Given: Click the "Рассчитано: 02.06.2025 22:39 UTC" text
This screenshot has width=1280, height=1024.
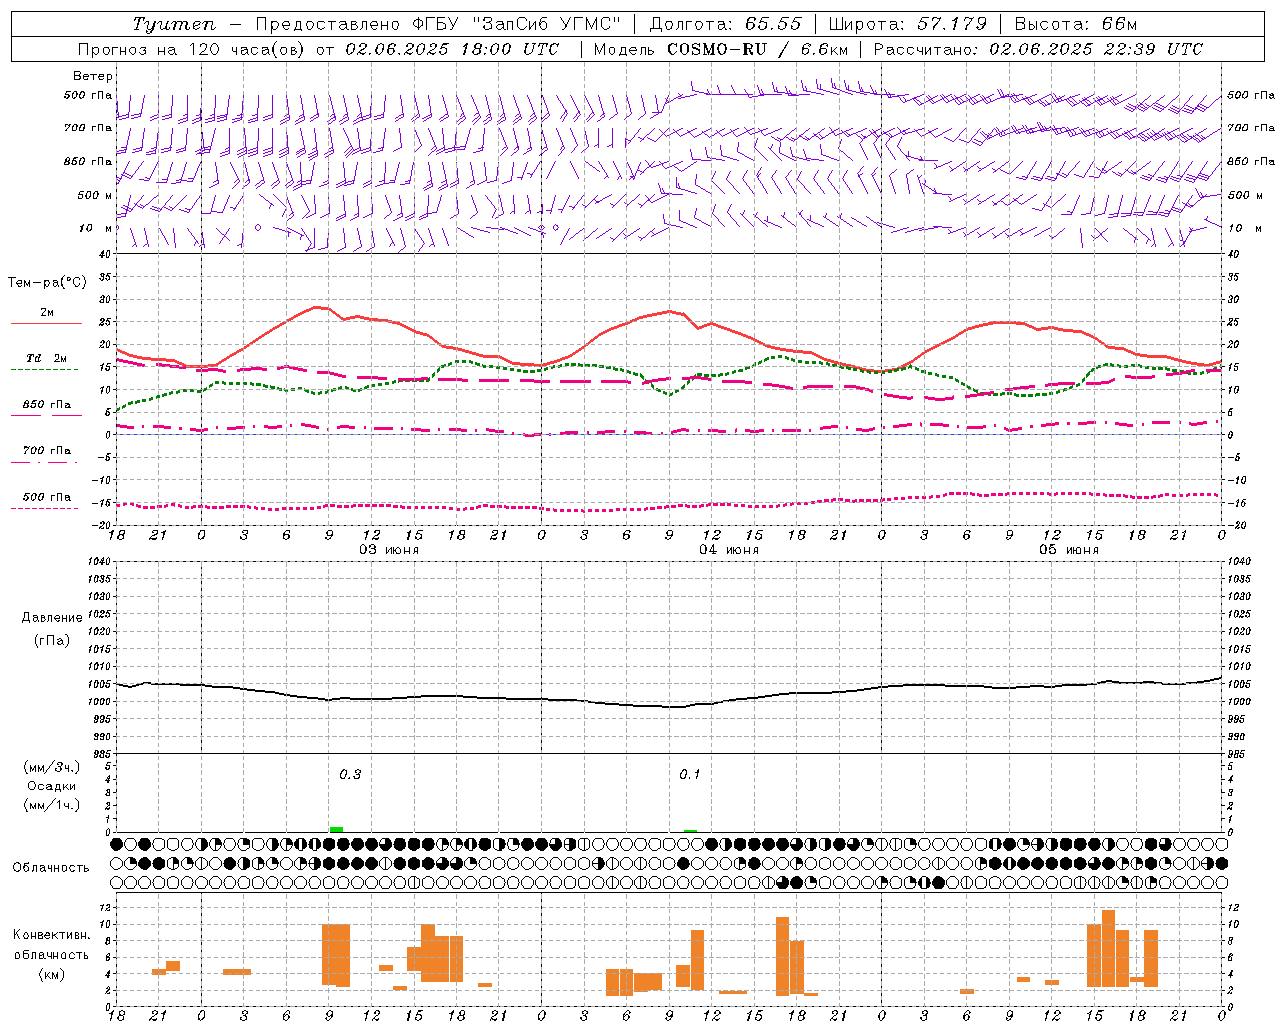Looking at the screenshot, I should pyautogui.click(x=1038, y=49).
